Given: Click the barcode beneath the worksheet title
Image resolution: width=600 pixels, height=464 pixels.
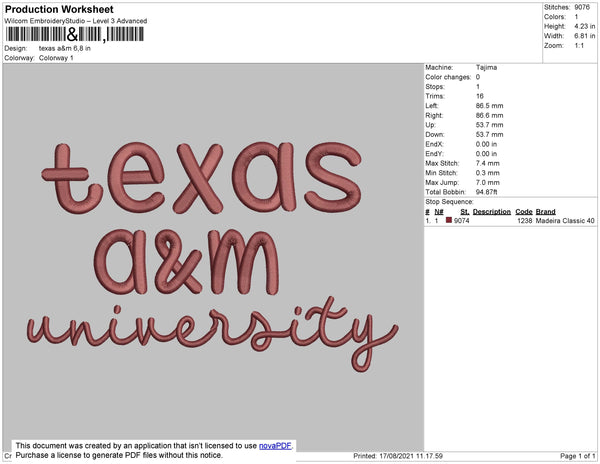Looking at the screenshot, I should pos(75,34).
